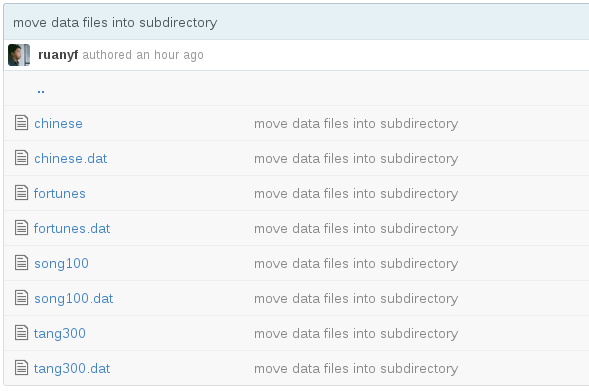589x391 pixels.
Task: Click the file icon beside fortunes.dat
Action: pos(21,228)
